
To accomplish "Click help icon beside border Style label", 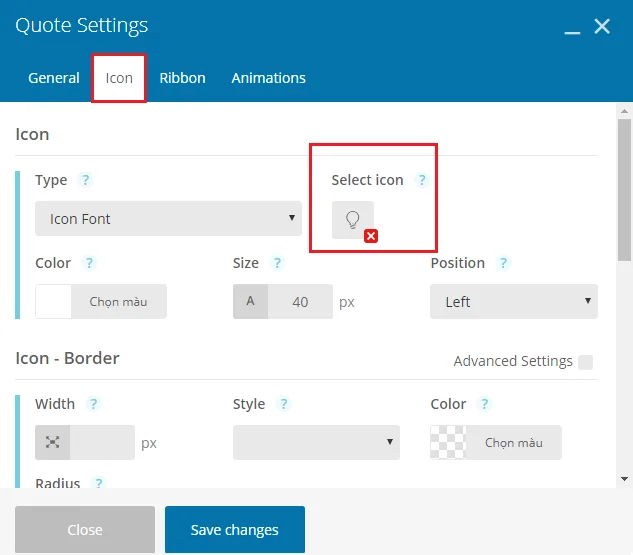I will coord(284,404).
